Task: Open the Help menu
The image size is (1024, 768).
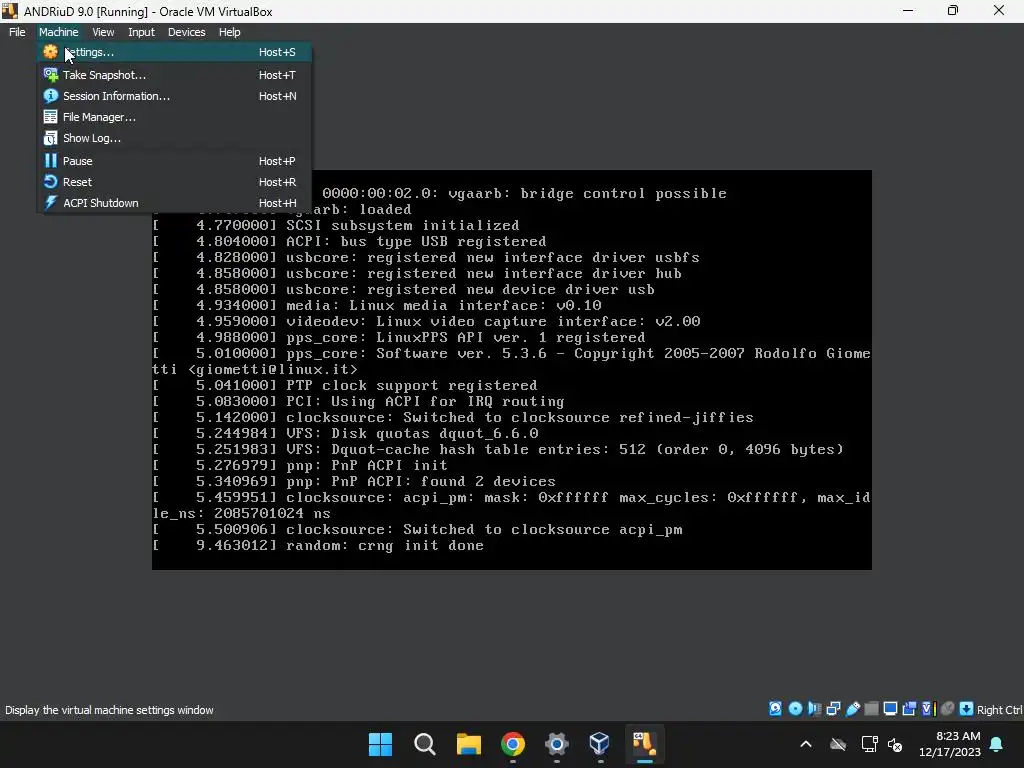Action: 229,32
